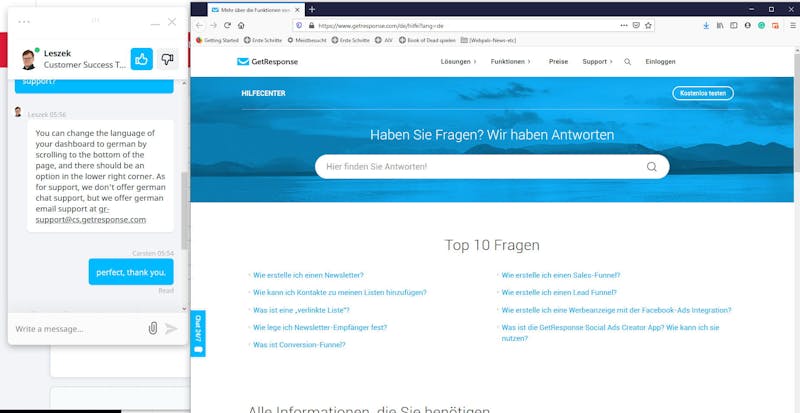Go to the Firefox home page
This screenshot has height=413, width=800.
point(241,25)
